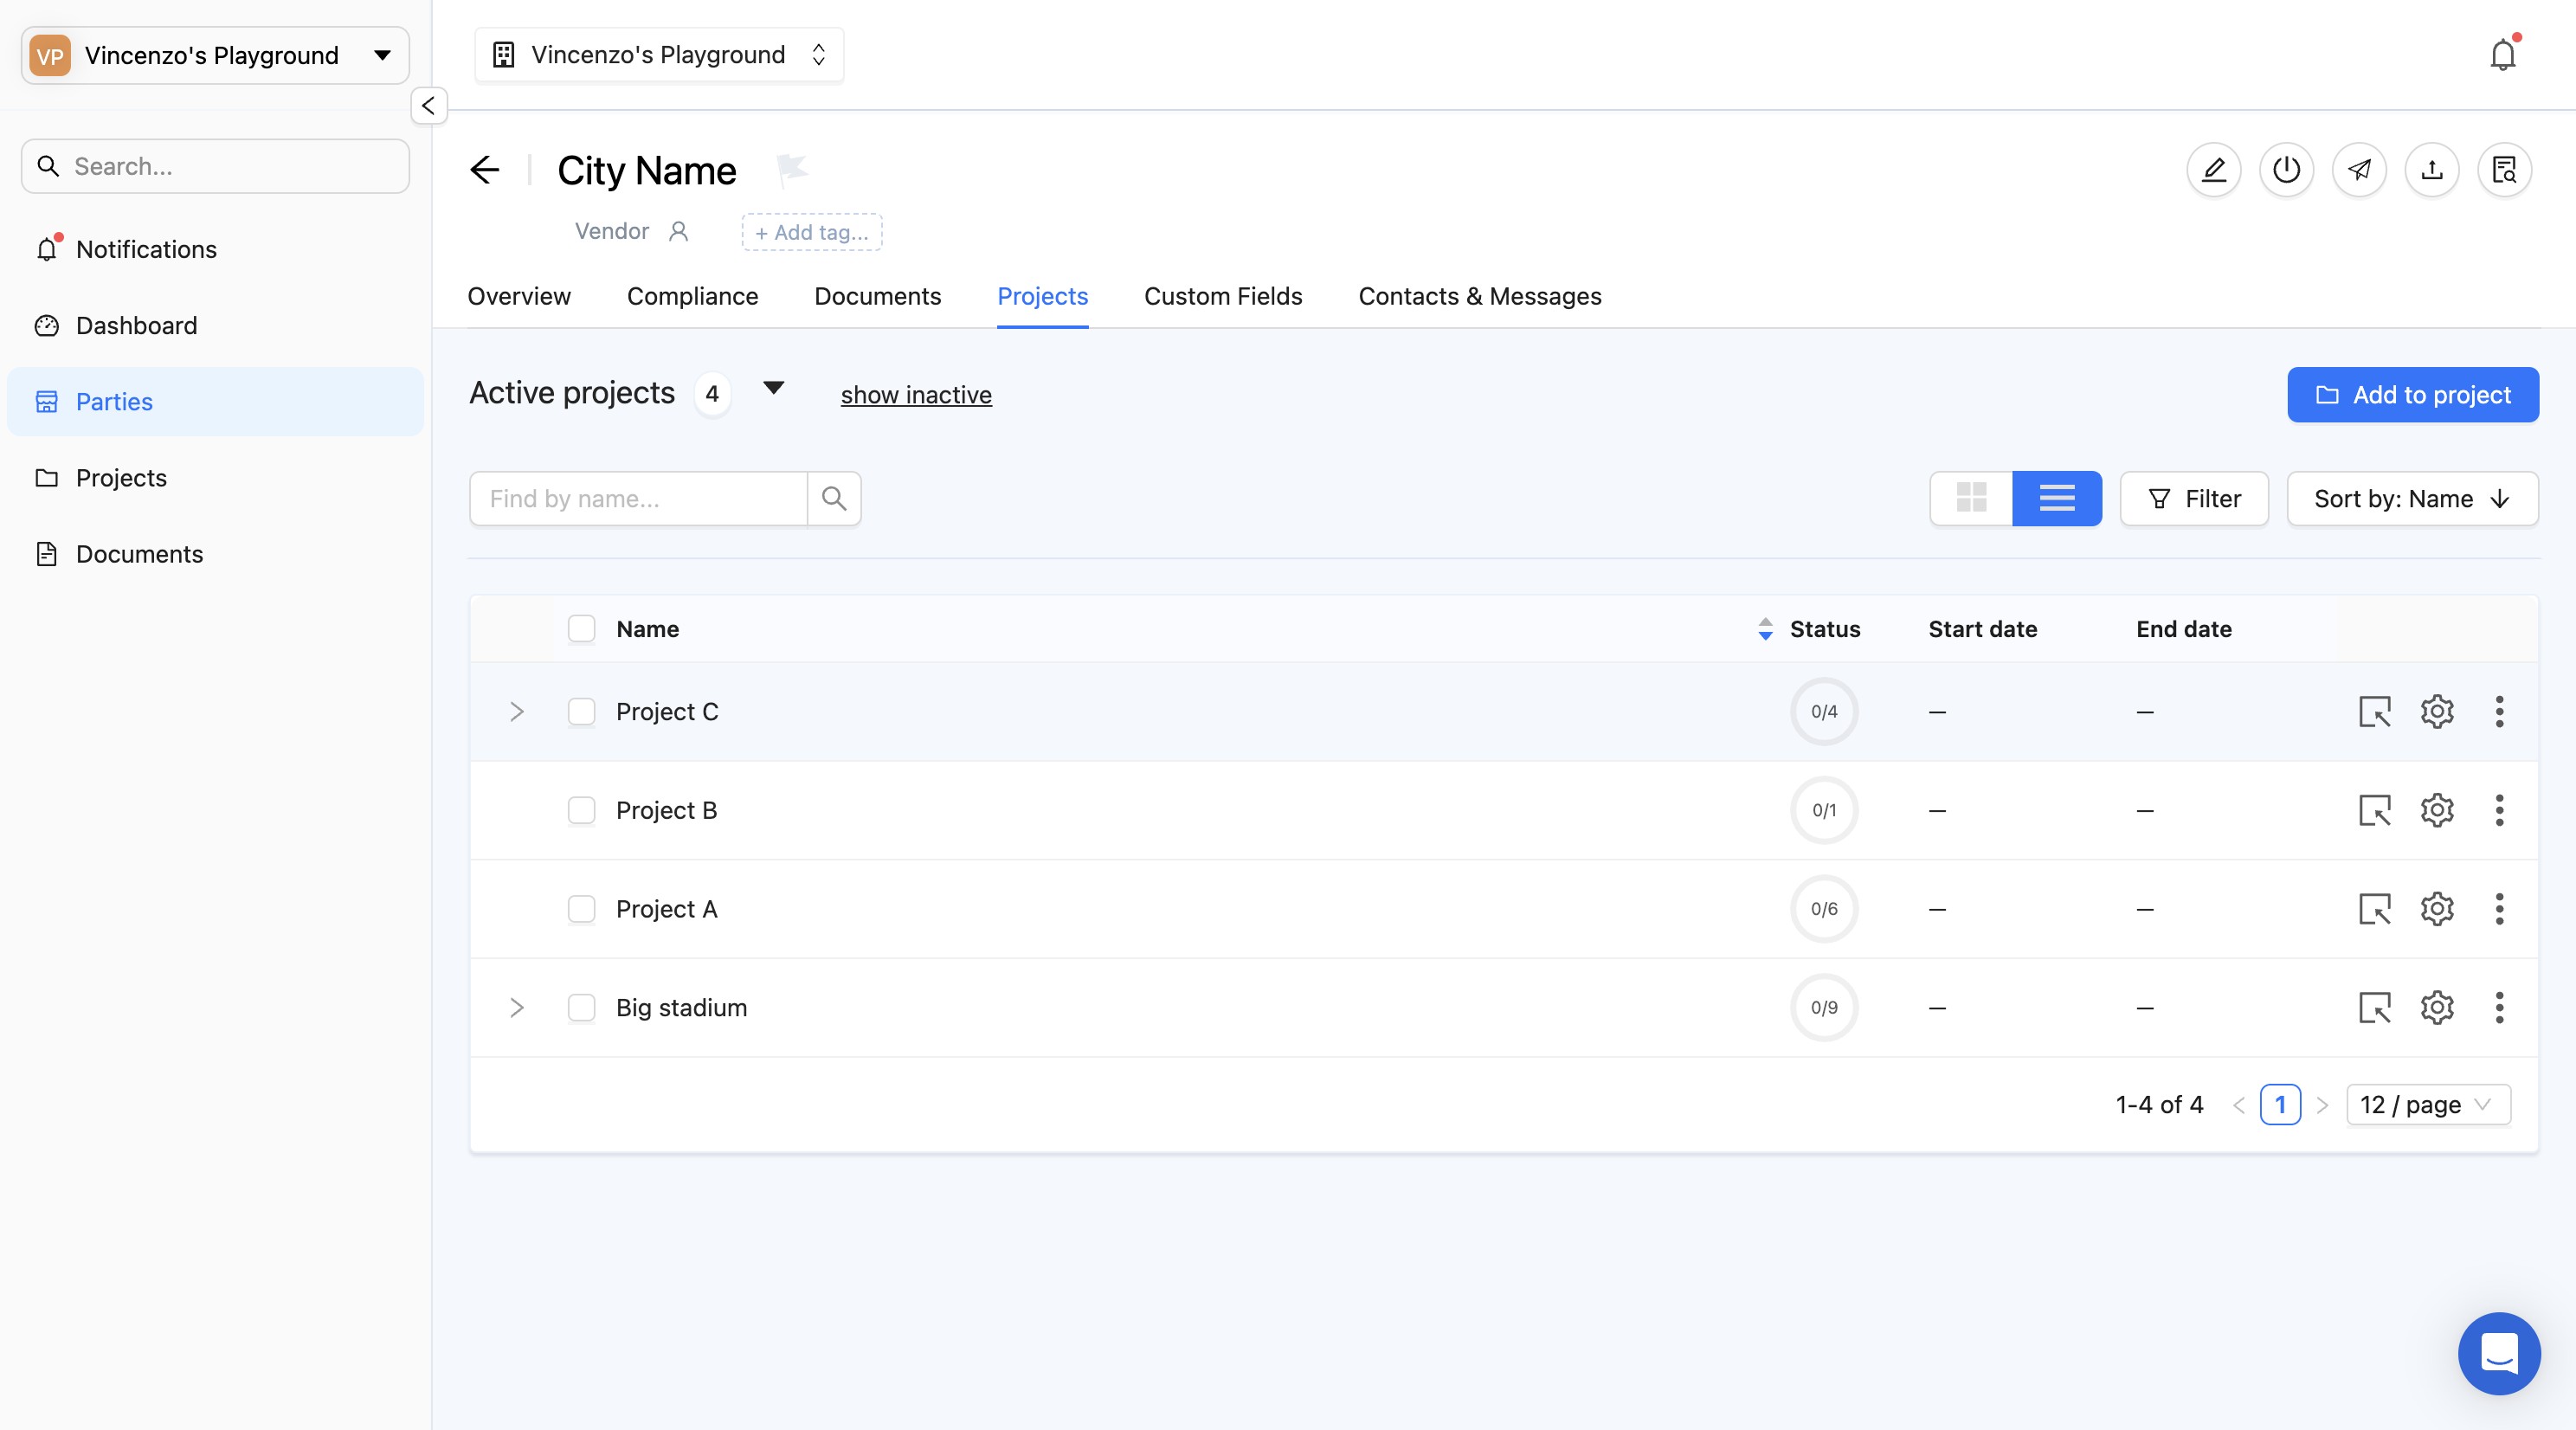Click the Add to project button

(x=2412, y=395)
